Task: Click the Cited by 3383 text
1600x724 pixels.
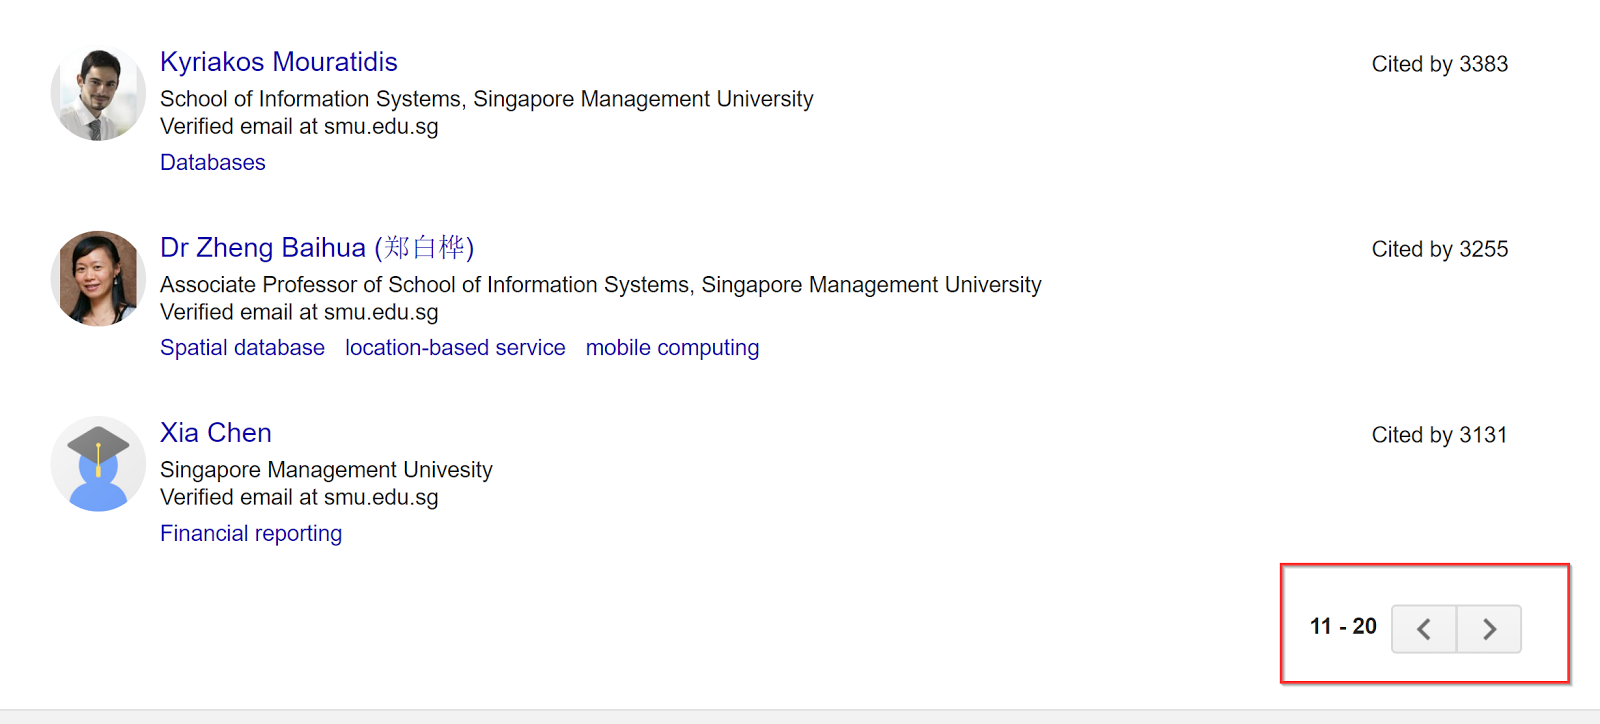Action: 1439,64
